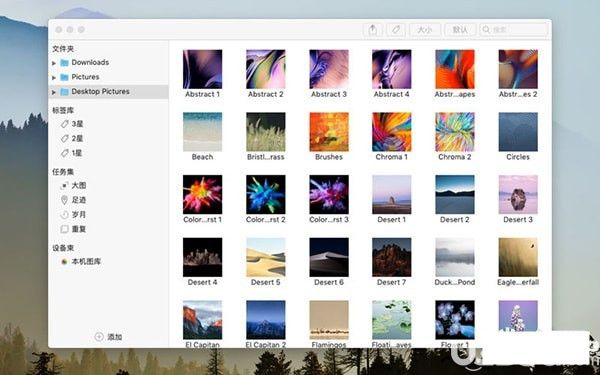The image size is (600, 375).
Task: Open the 默认 sort button
Action: click(x=460, y=30)
